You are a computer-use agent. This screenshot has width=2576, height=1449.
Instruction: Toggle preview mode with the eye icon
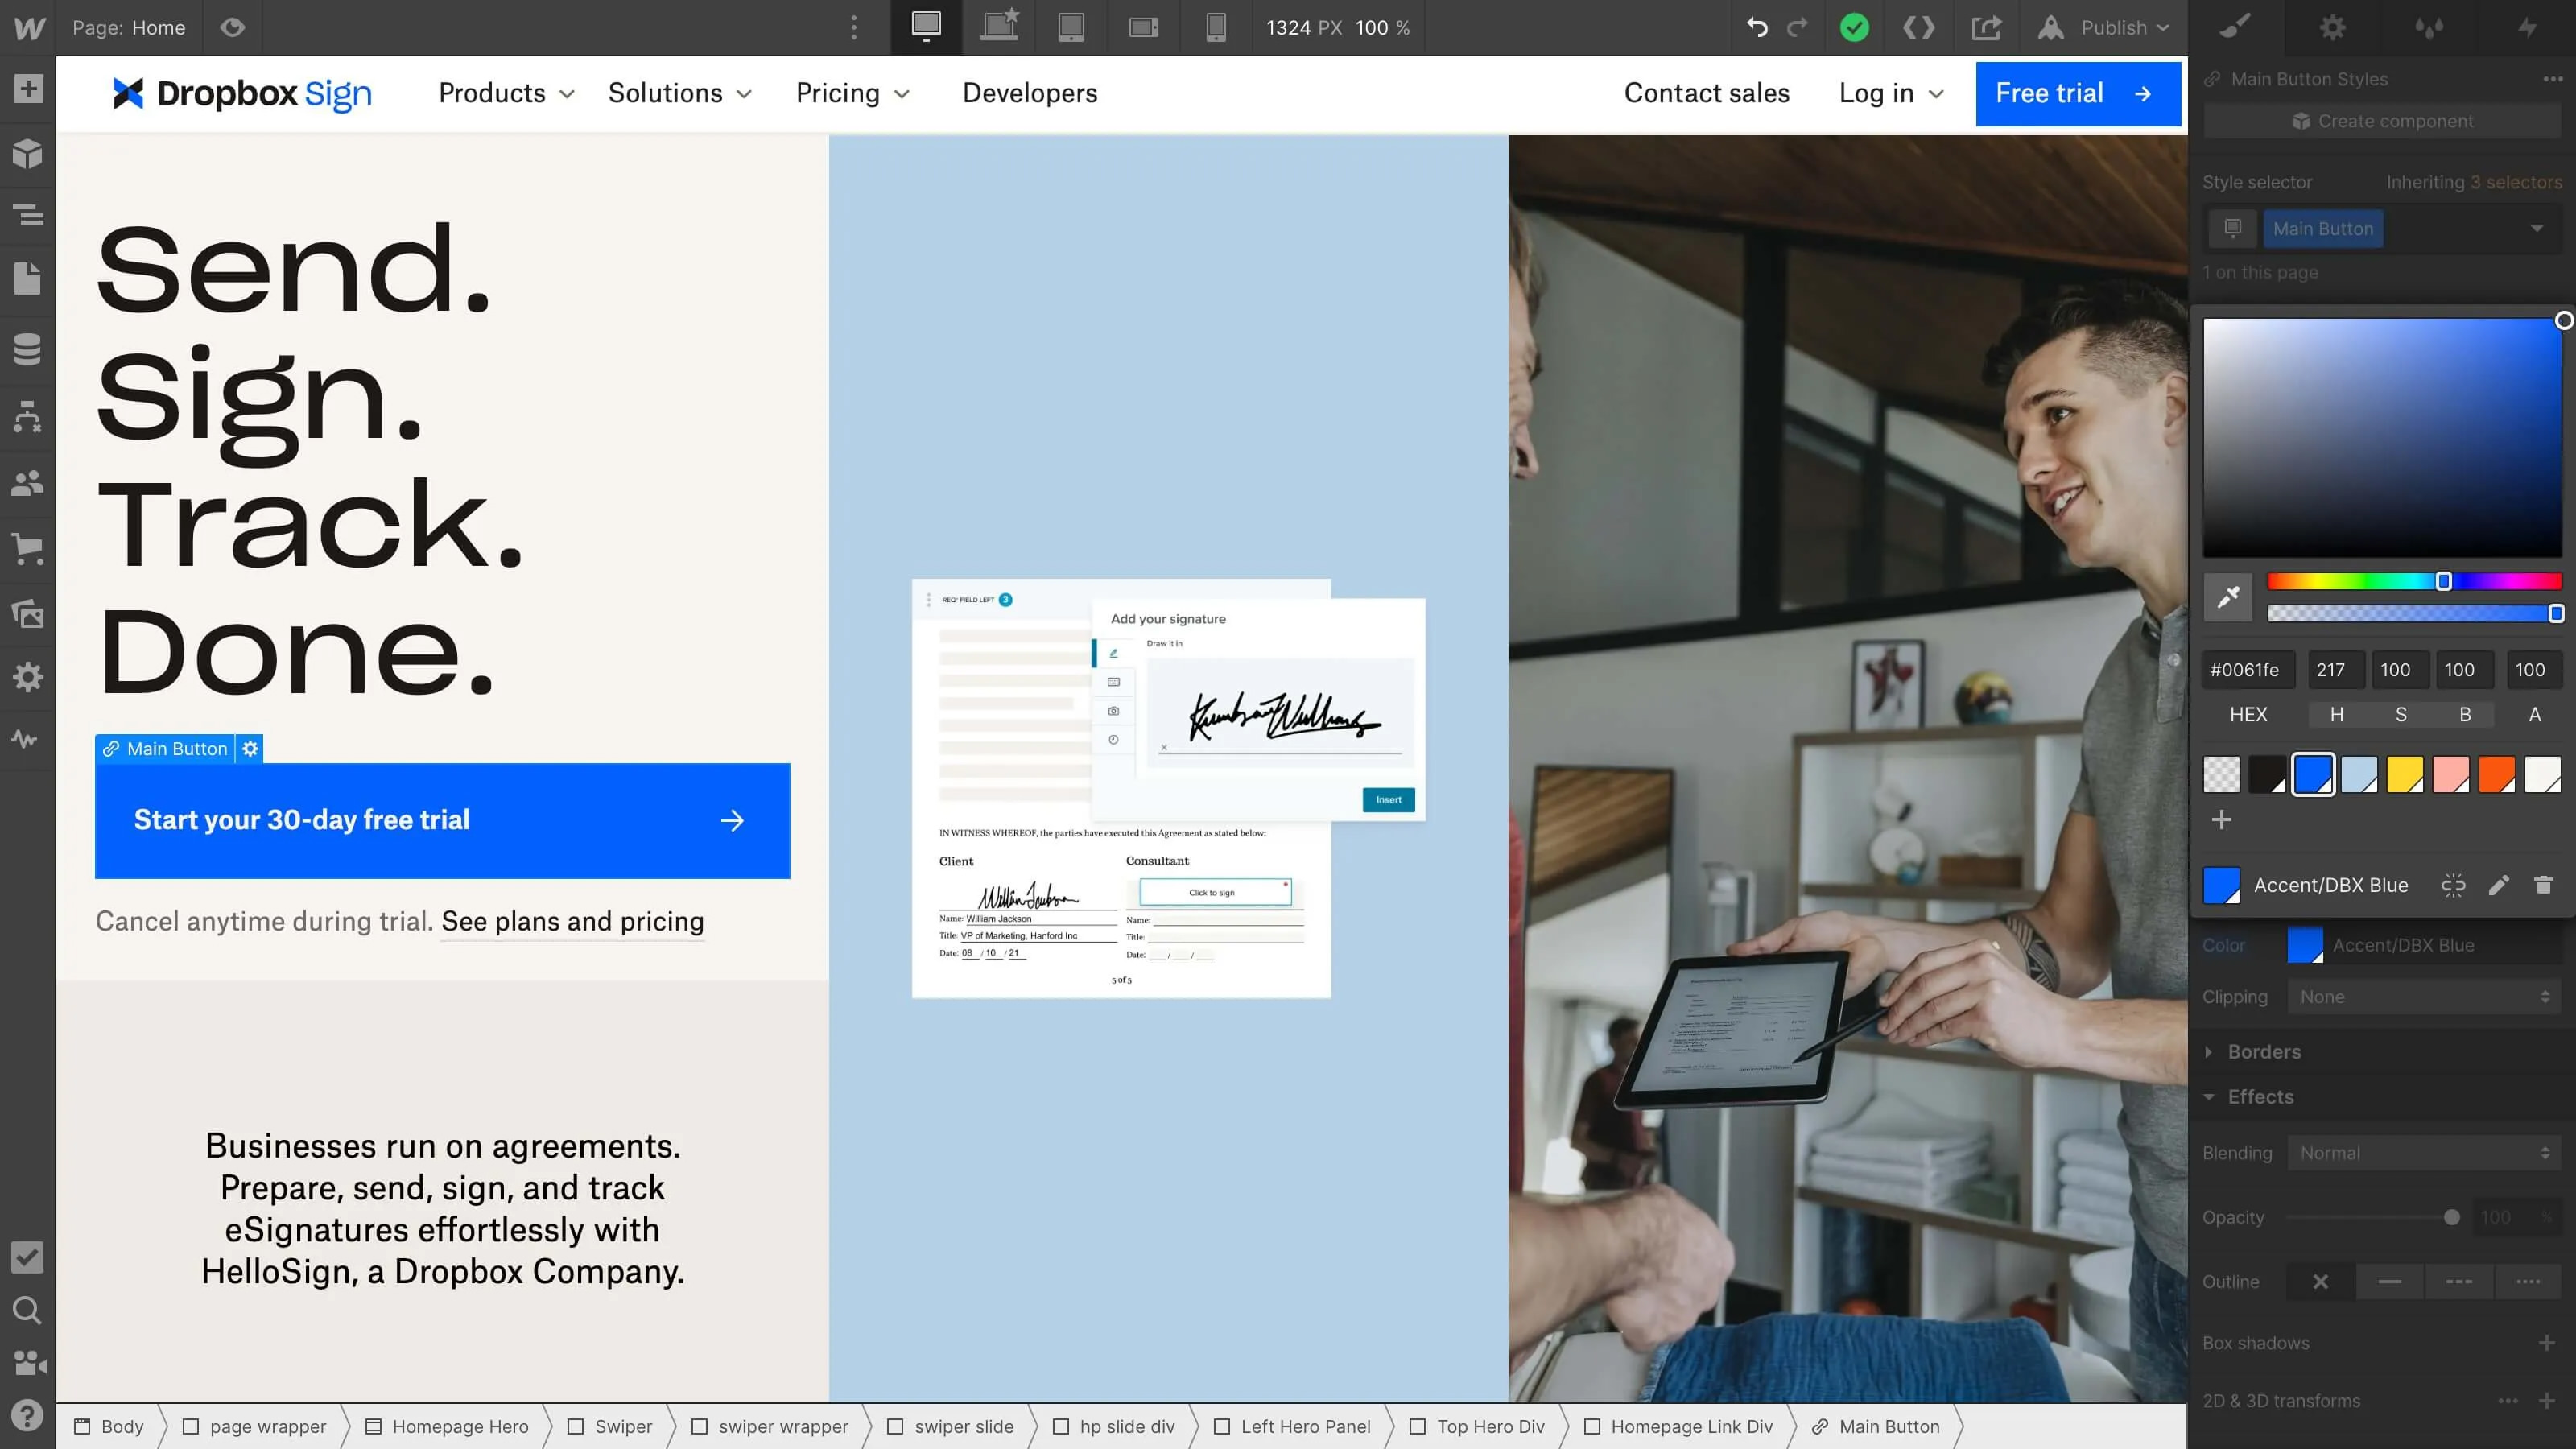coord(232,27)
